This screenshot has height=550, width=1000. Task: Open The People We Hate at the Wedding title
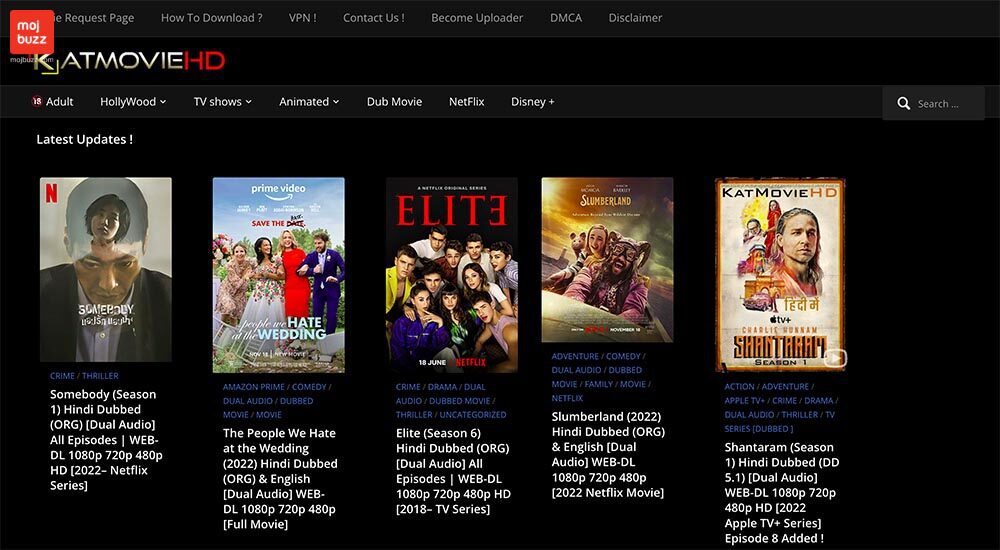[279, 479]
